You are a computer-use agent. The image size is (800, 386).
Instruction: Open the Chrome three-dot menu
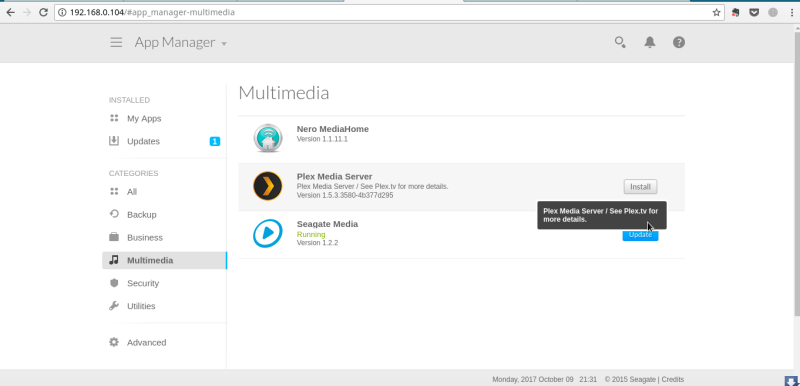791,12
